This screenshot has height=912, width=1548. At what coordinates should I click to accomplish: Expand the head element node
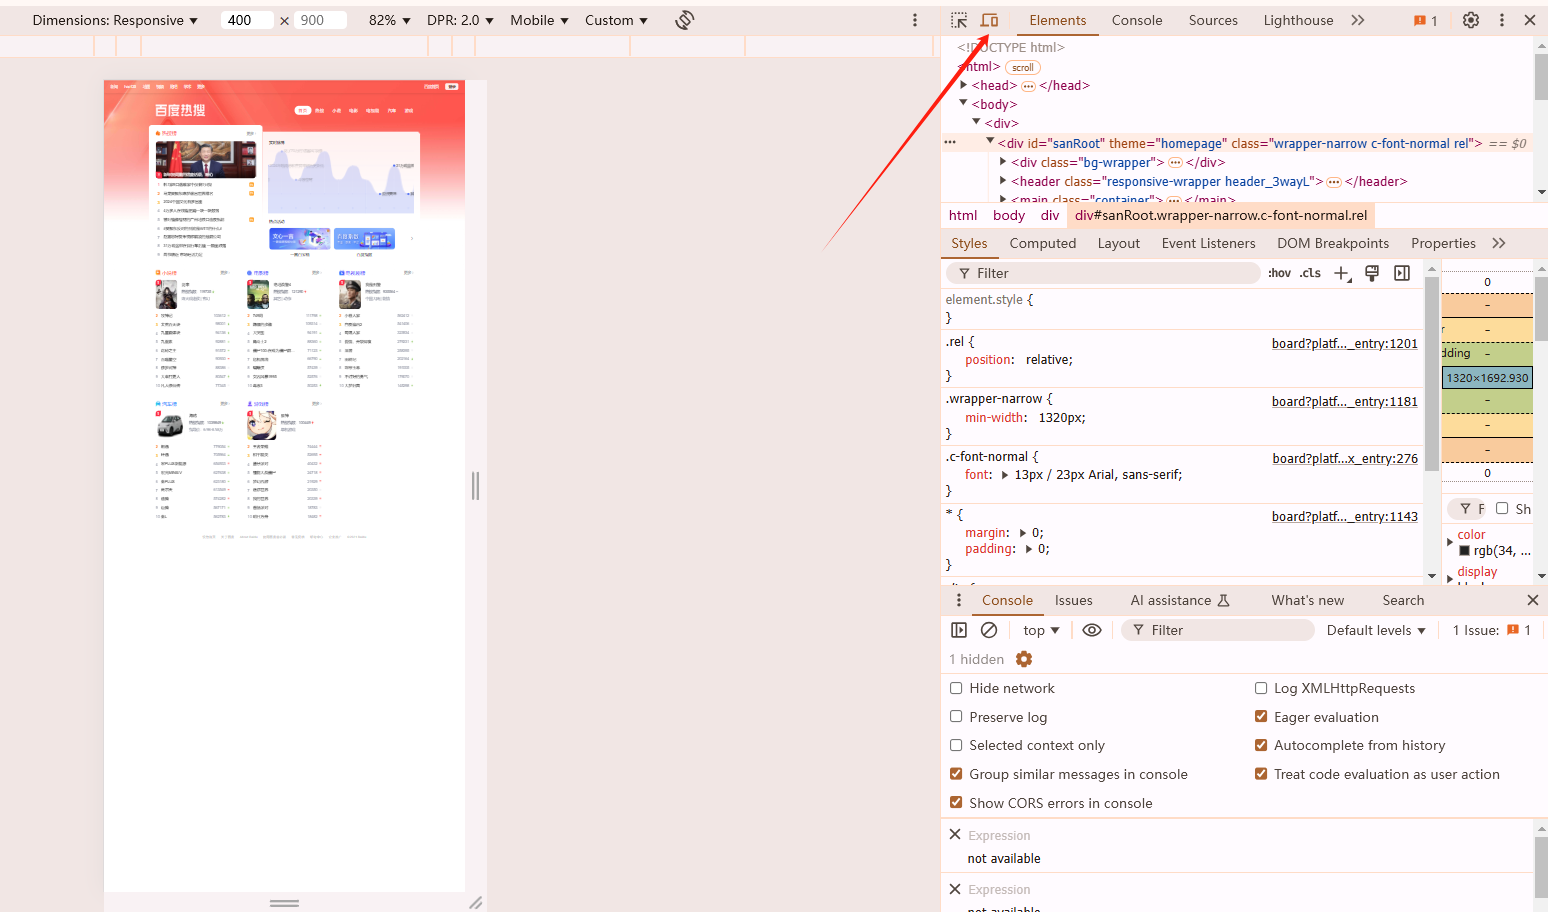pyautogui.click(x=964, y=85)
